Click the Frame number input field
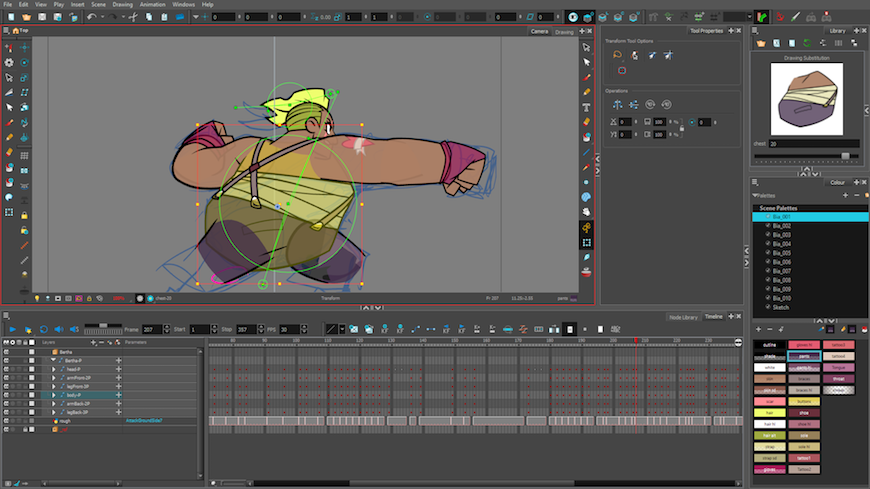The image size is (870, 489). [152, 329]
